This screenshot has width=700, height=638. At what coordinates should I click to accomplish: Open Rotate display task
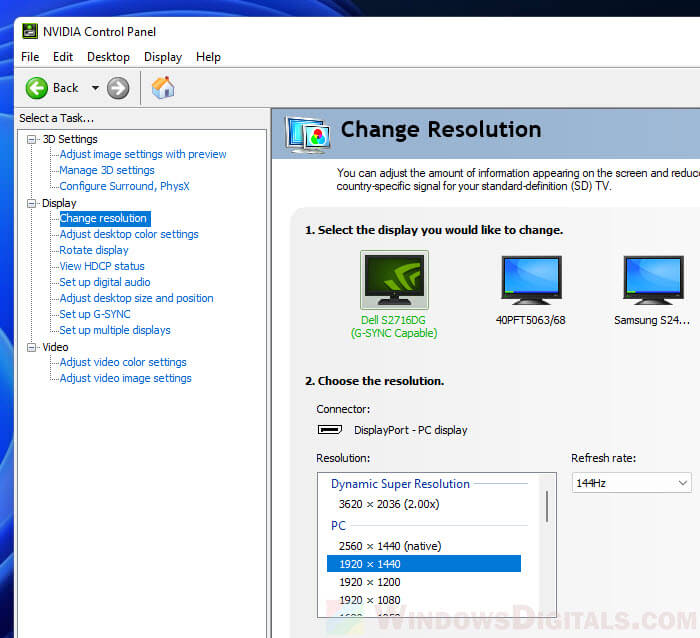pos(94,250)
